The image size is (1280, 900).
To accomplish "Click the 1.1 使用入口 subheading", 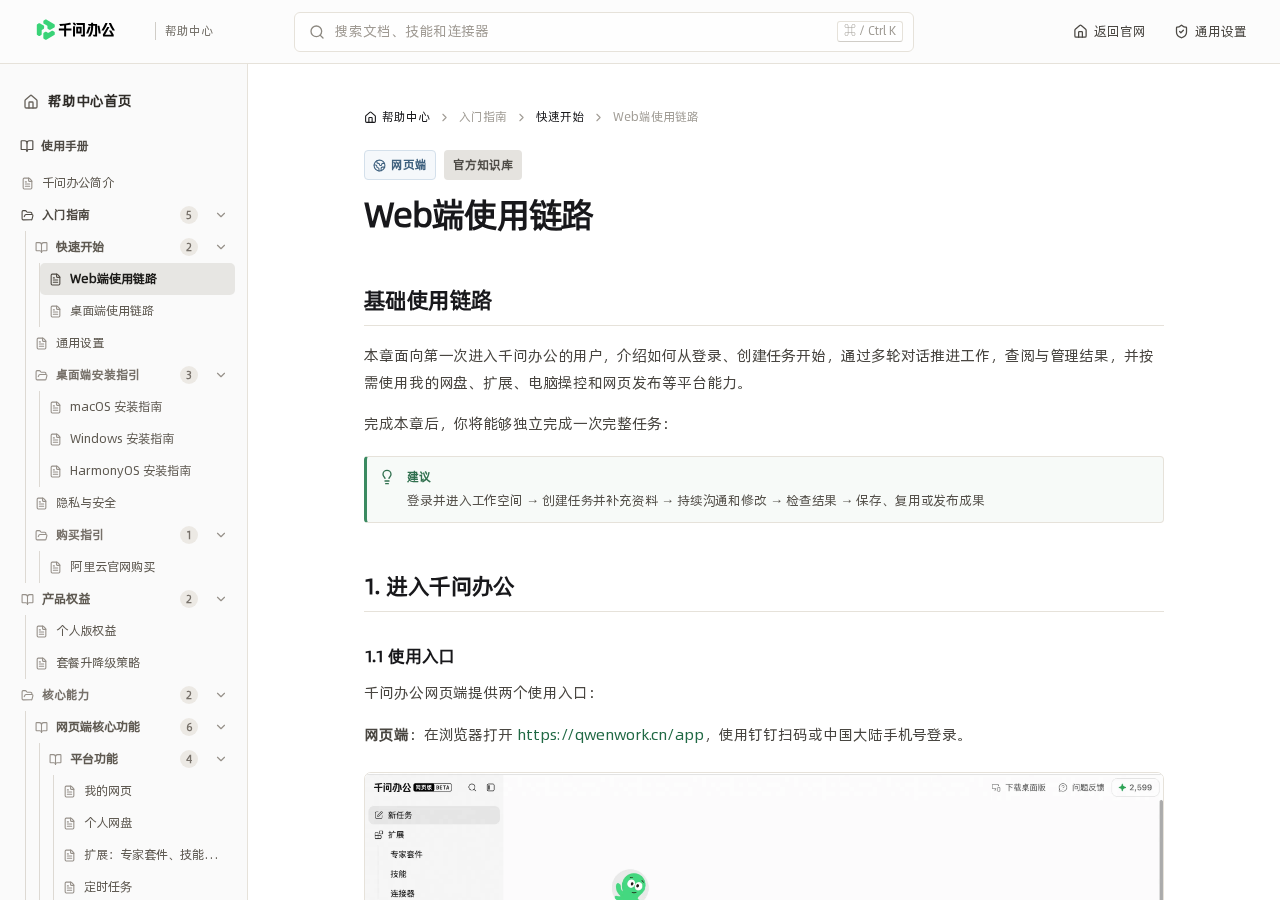I will (410, 657).
